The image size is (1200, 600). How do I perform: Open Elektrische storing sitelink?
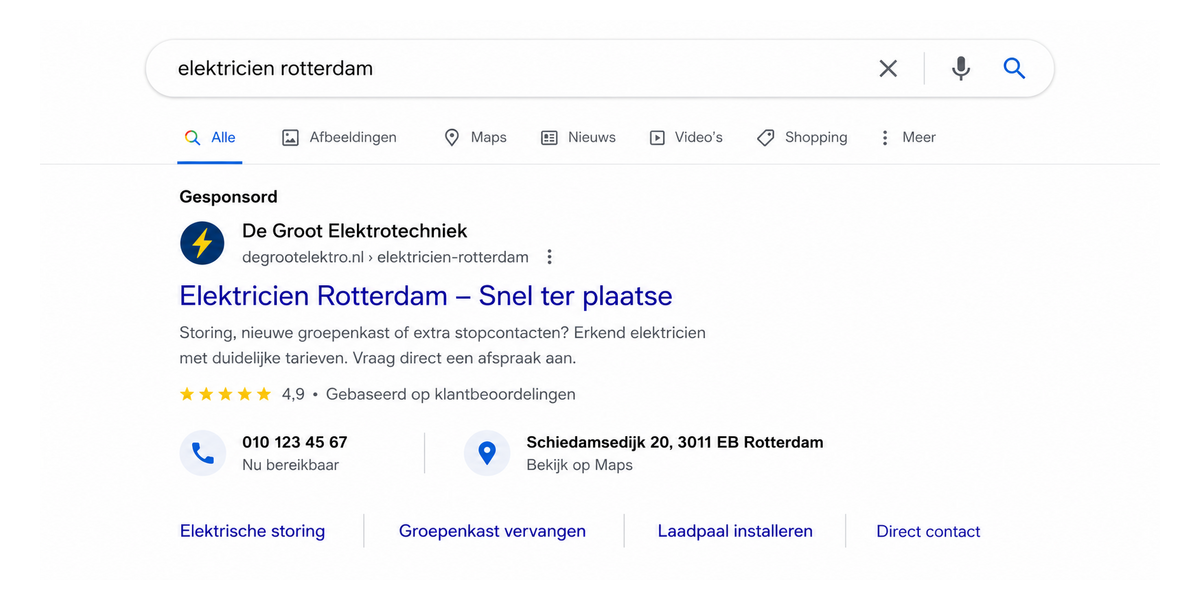[x=252, y=531]
